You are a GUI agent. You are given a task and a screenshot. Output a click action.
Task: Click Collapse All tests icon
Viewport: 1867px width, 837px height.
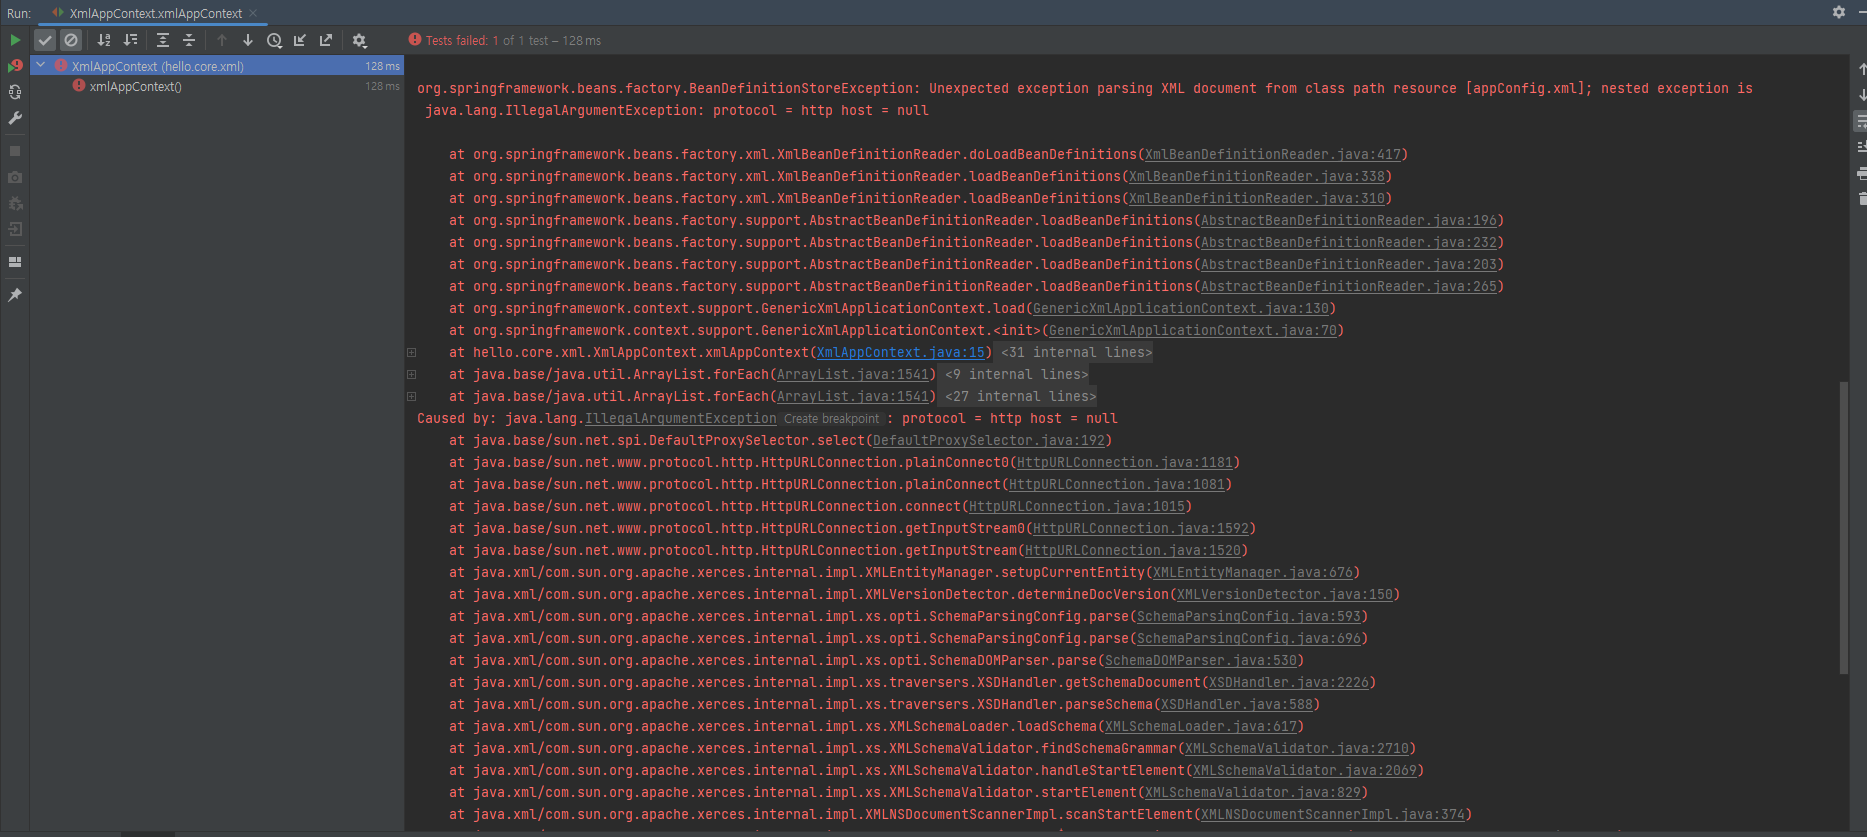click(189, 40)
